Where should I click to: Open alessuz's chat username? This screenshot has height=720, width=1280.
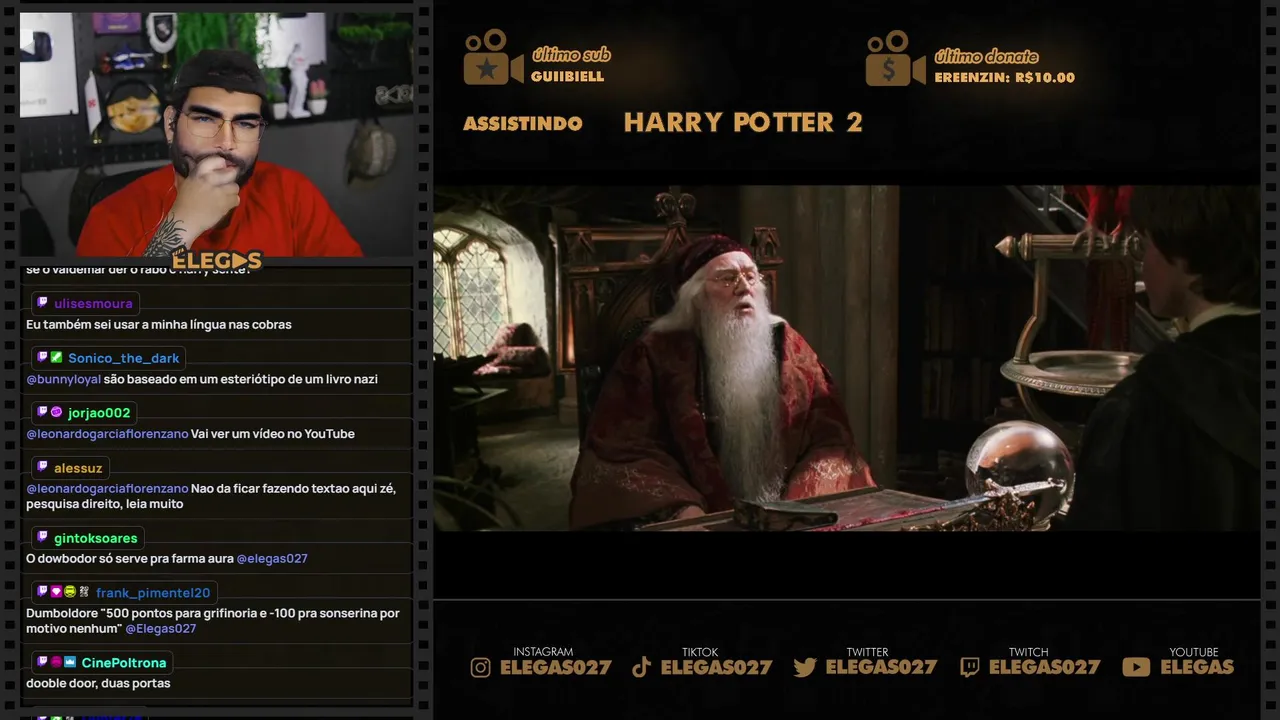(x=78, y=467)
